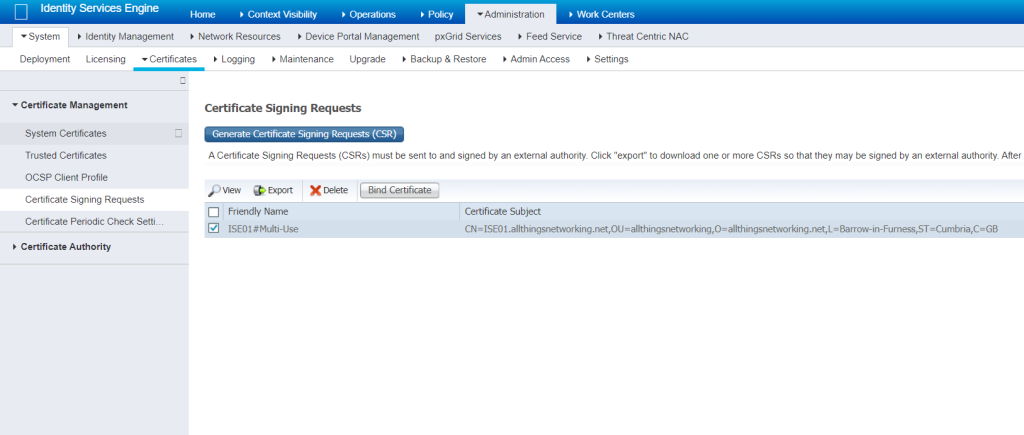Open the Work Centers dropdown menu
The height and width of the screenshot is (435, 1024).
(x=601, y=14)
